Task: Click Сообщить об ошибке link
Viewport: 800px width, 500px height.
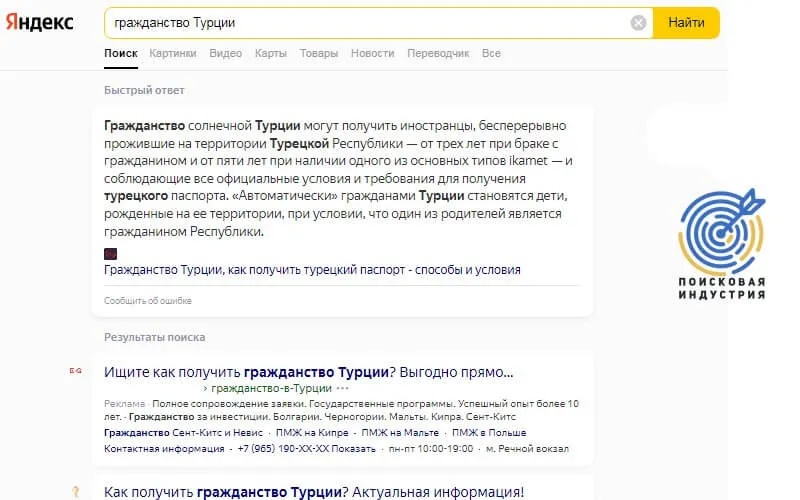Action: coord(148,301)
